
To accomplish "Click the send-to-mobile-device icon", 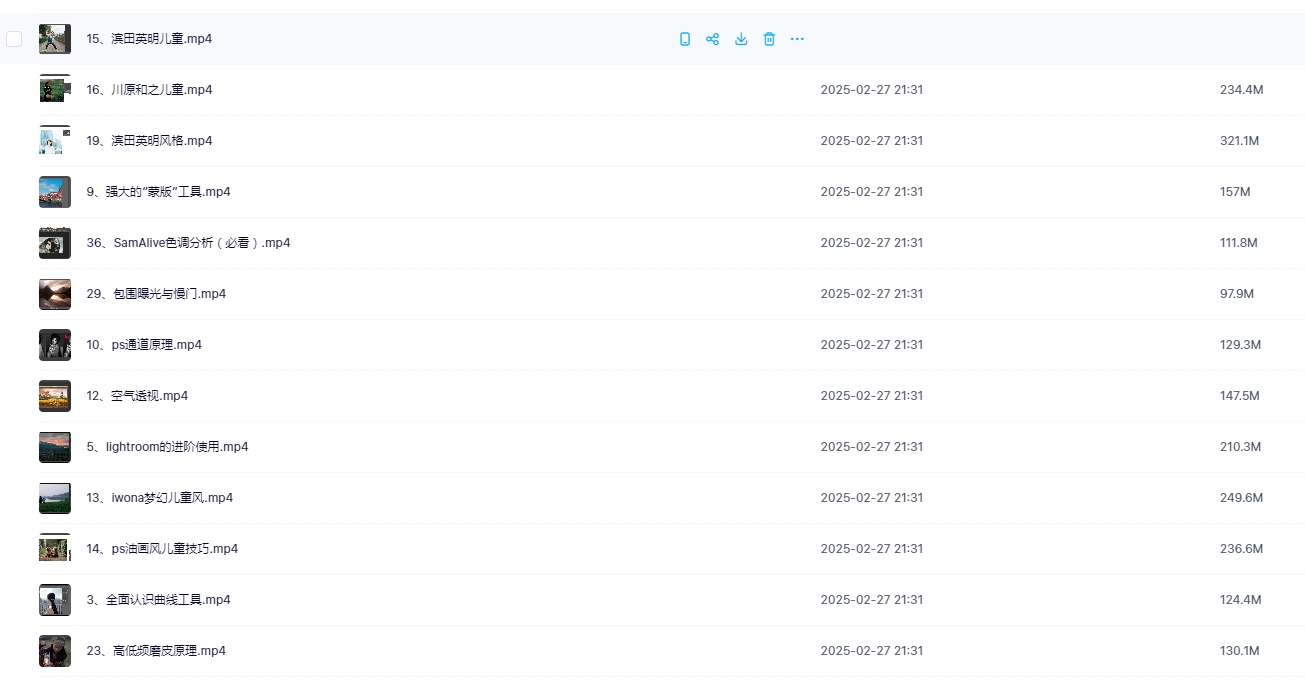I will coord(685,39).
